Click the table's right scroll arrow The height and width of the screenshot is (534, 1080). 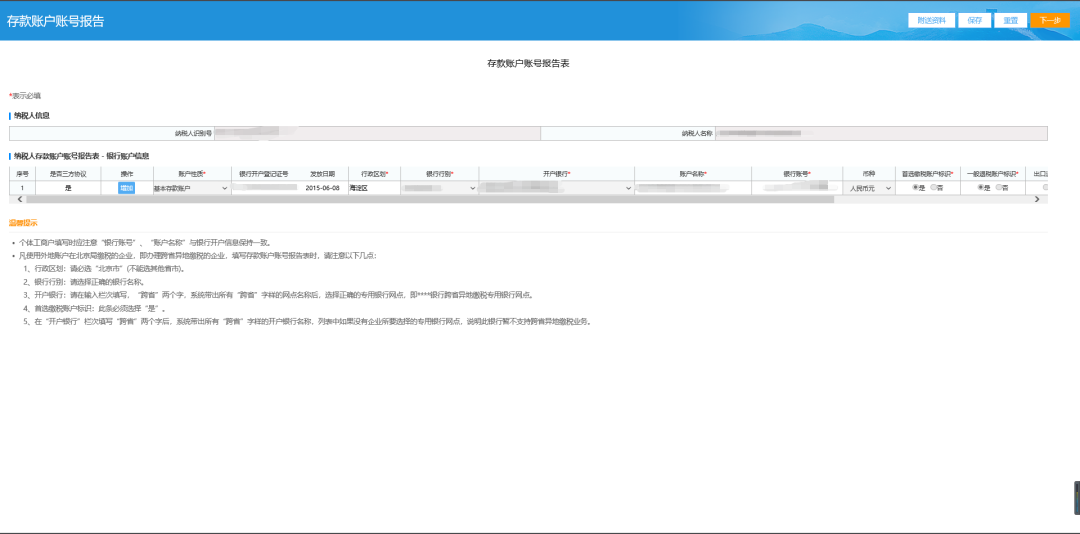tap(1037, 199)
